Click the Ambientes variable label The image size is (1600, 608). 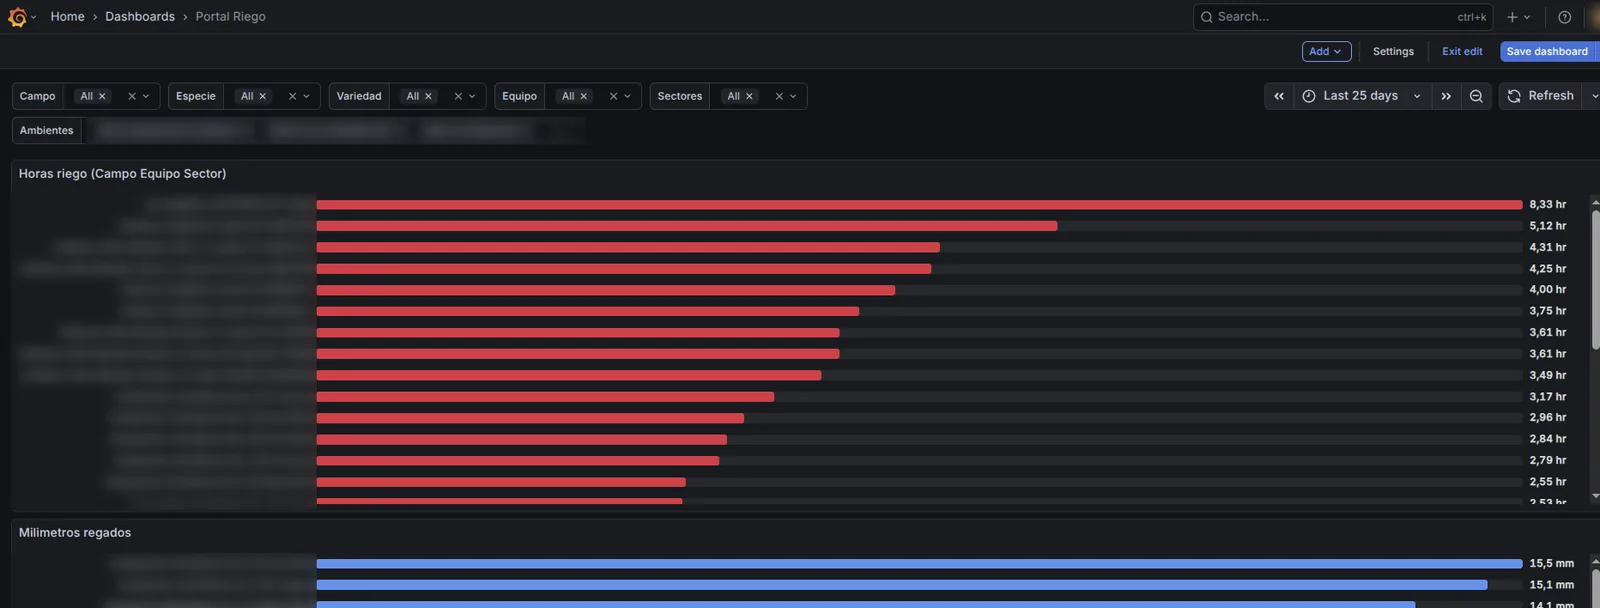pos(47,131)
